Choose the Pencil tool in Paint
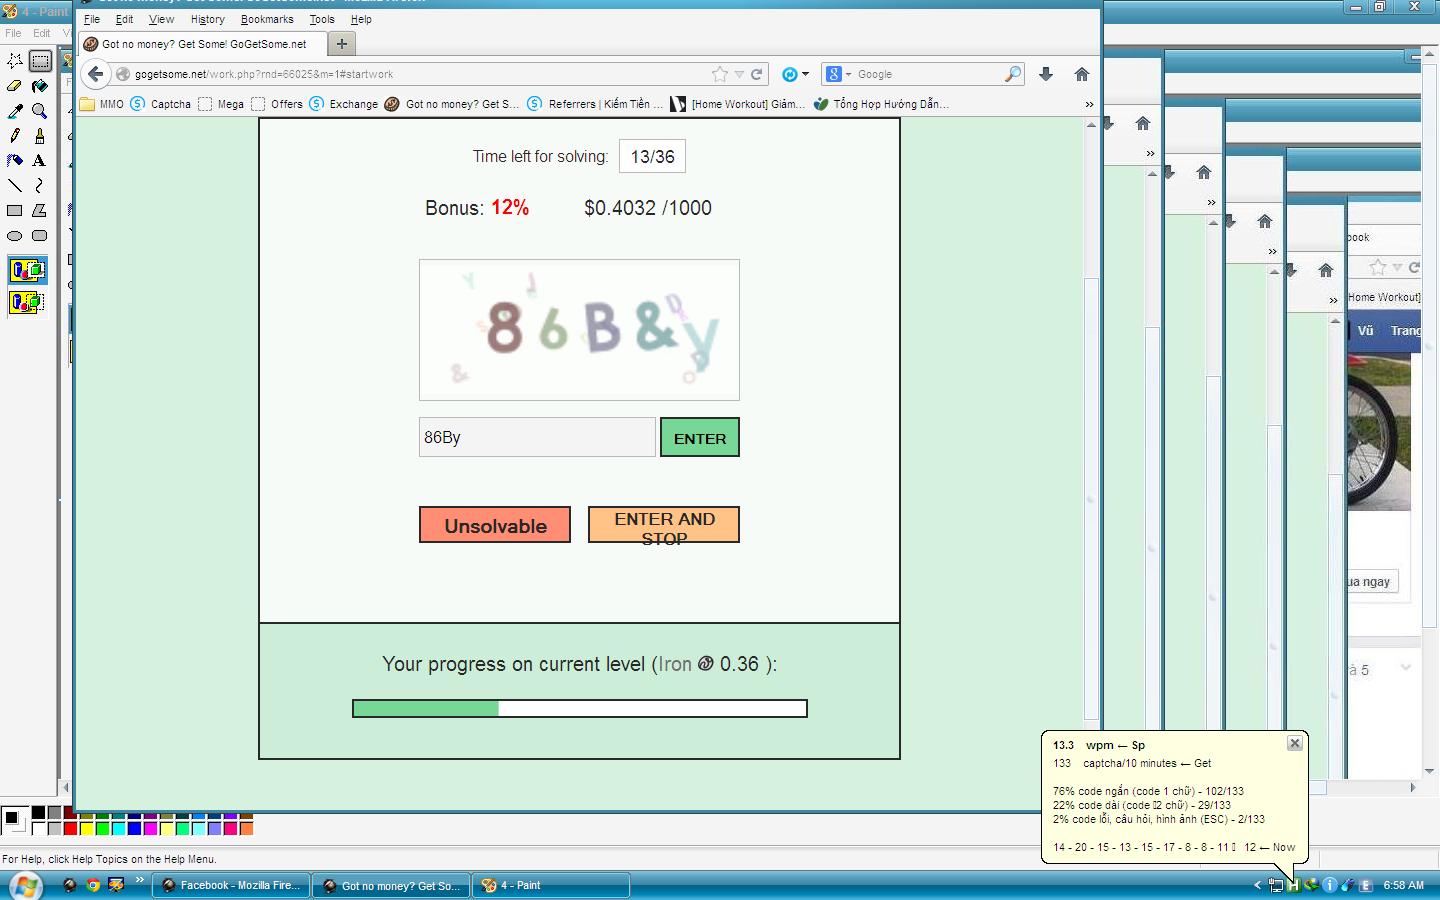 (x=15, y=136)
